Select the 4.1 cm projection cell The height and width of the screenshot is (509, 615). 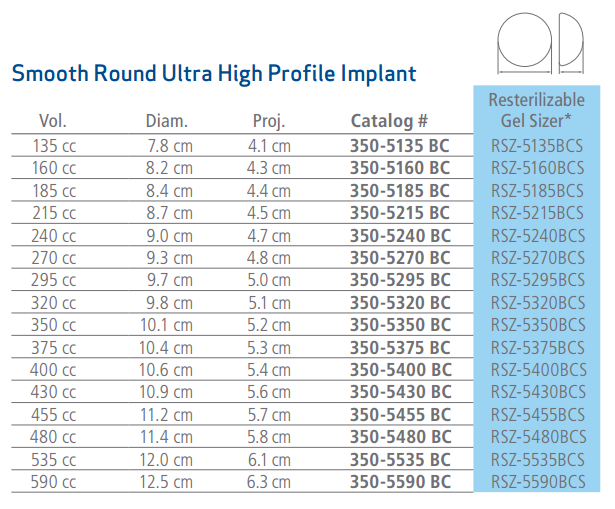click(x=269, y=146)
